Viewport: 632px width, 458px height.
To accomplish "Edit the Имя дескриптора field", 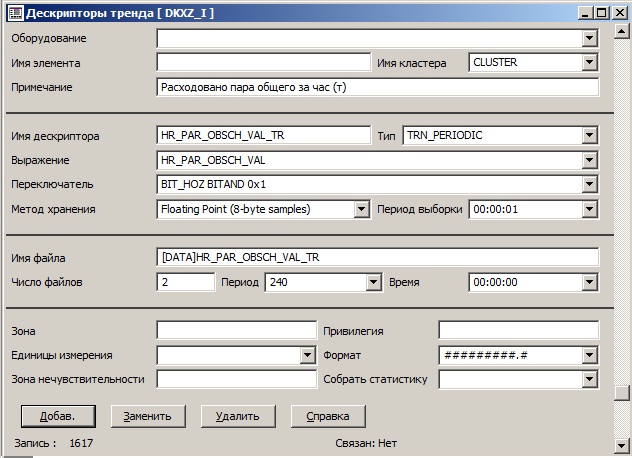I will click(x=264, y=135).
